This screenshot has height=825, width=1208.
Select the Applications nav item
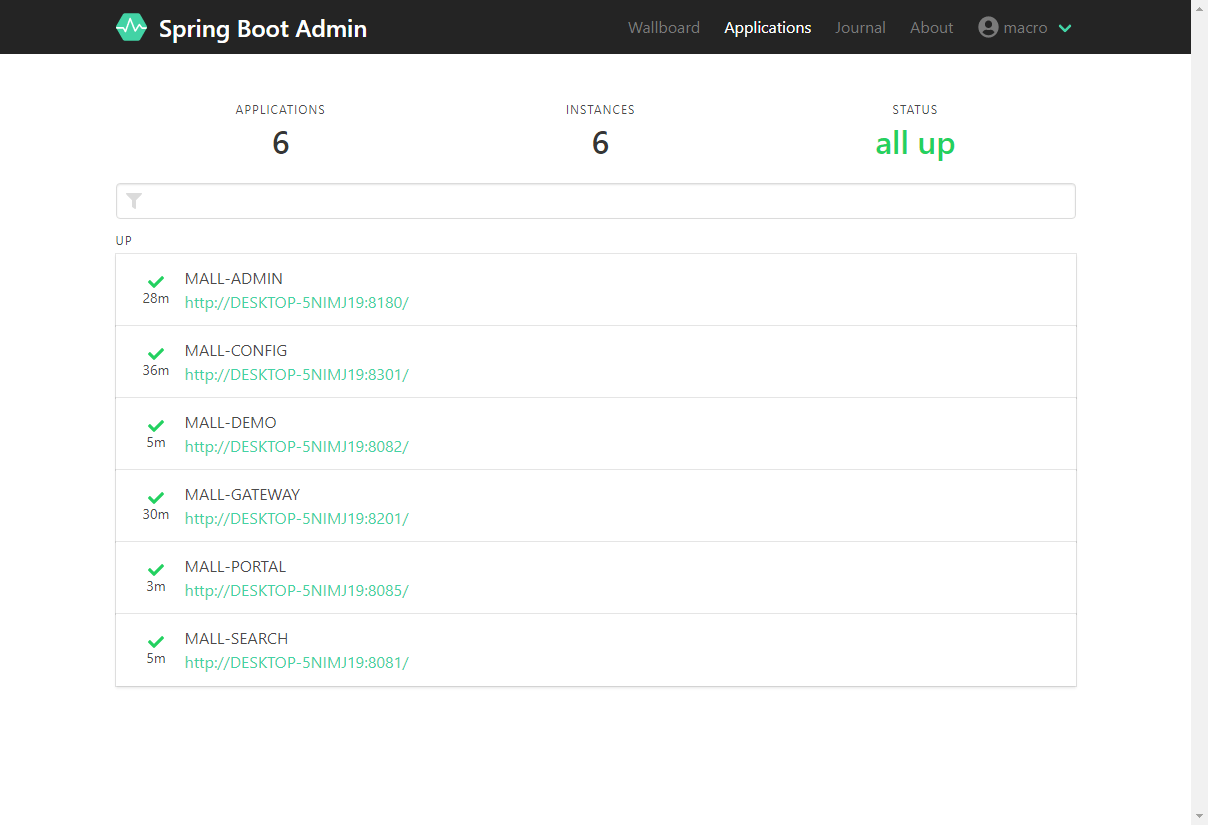click(767, 28)
